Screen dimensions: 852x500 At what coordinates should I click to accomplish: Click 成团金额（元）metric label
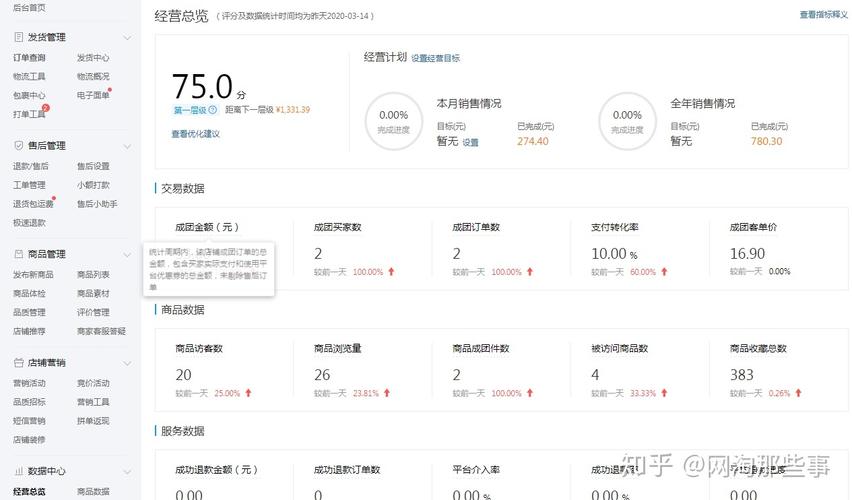coord(207,227)
